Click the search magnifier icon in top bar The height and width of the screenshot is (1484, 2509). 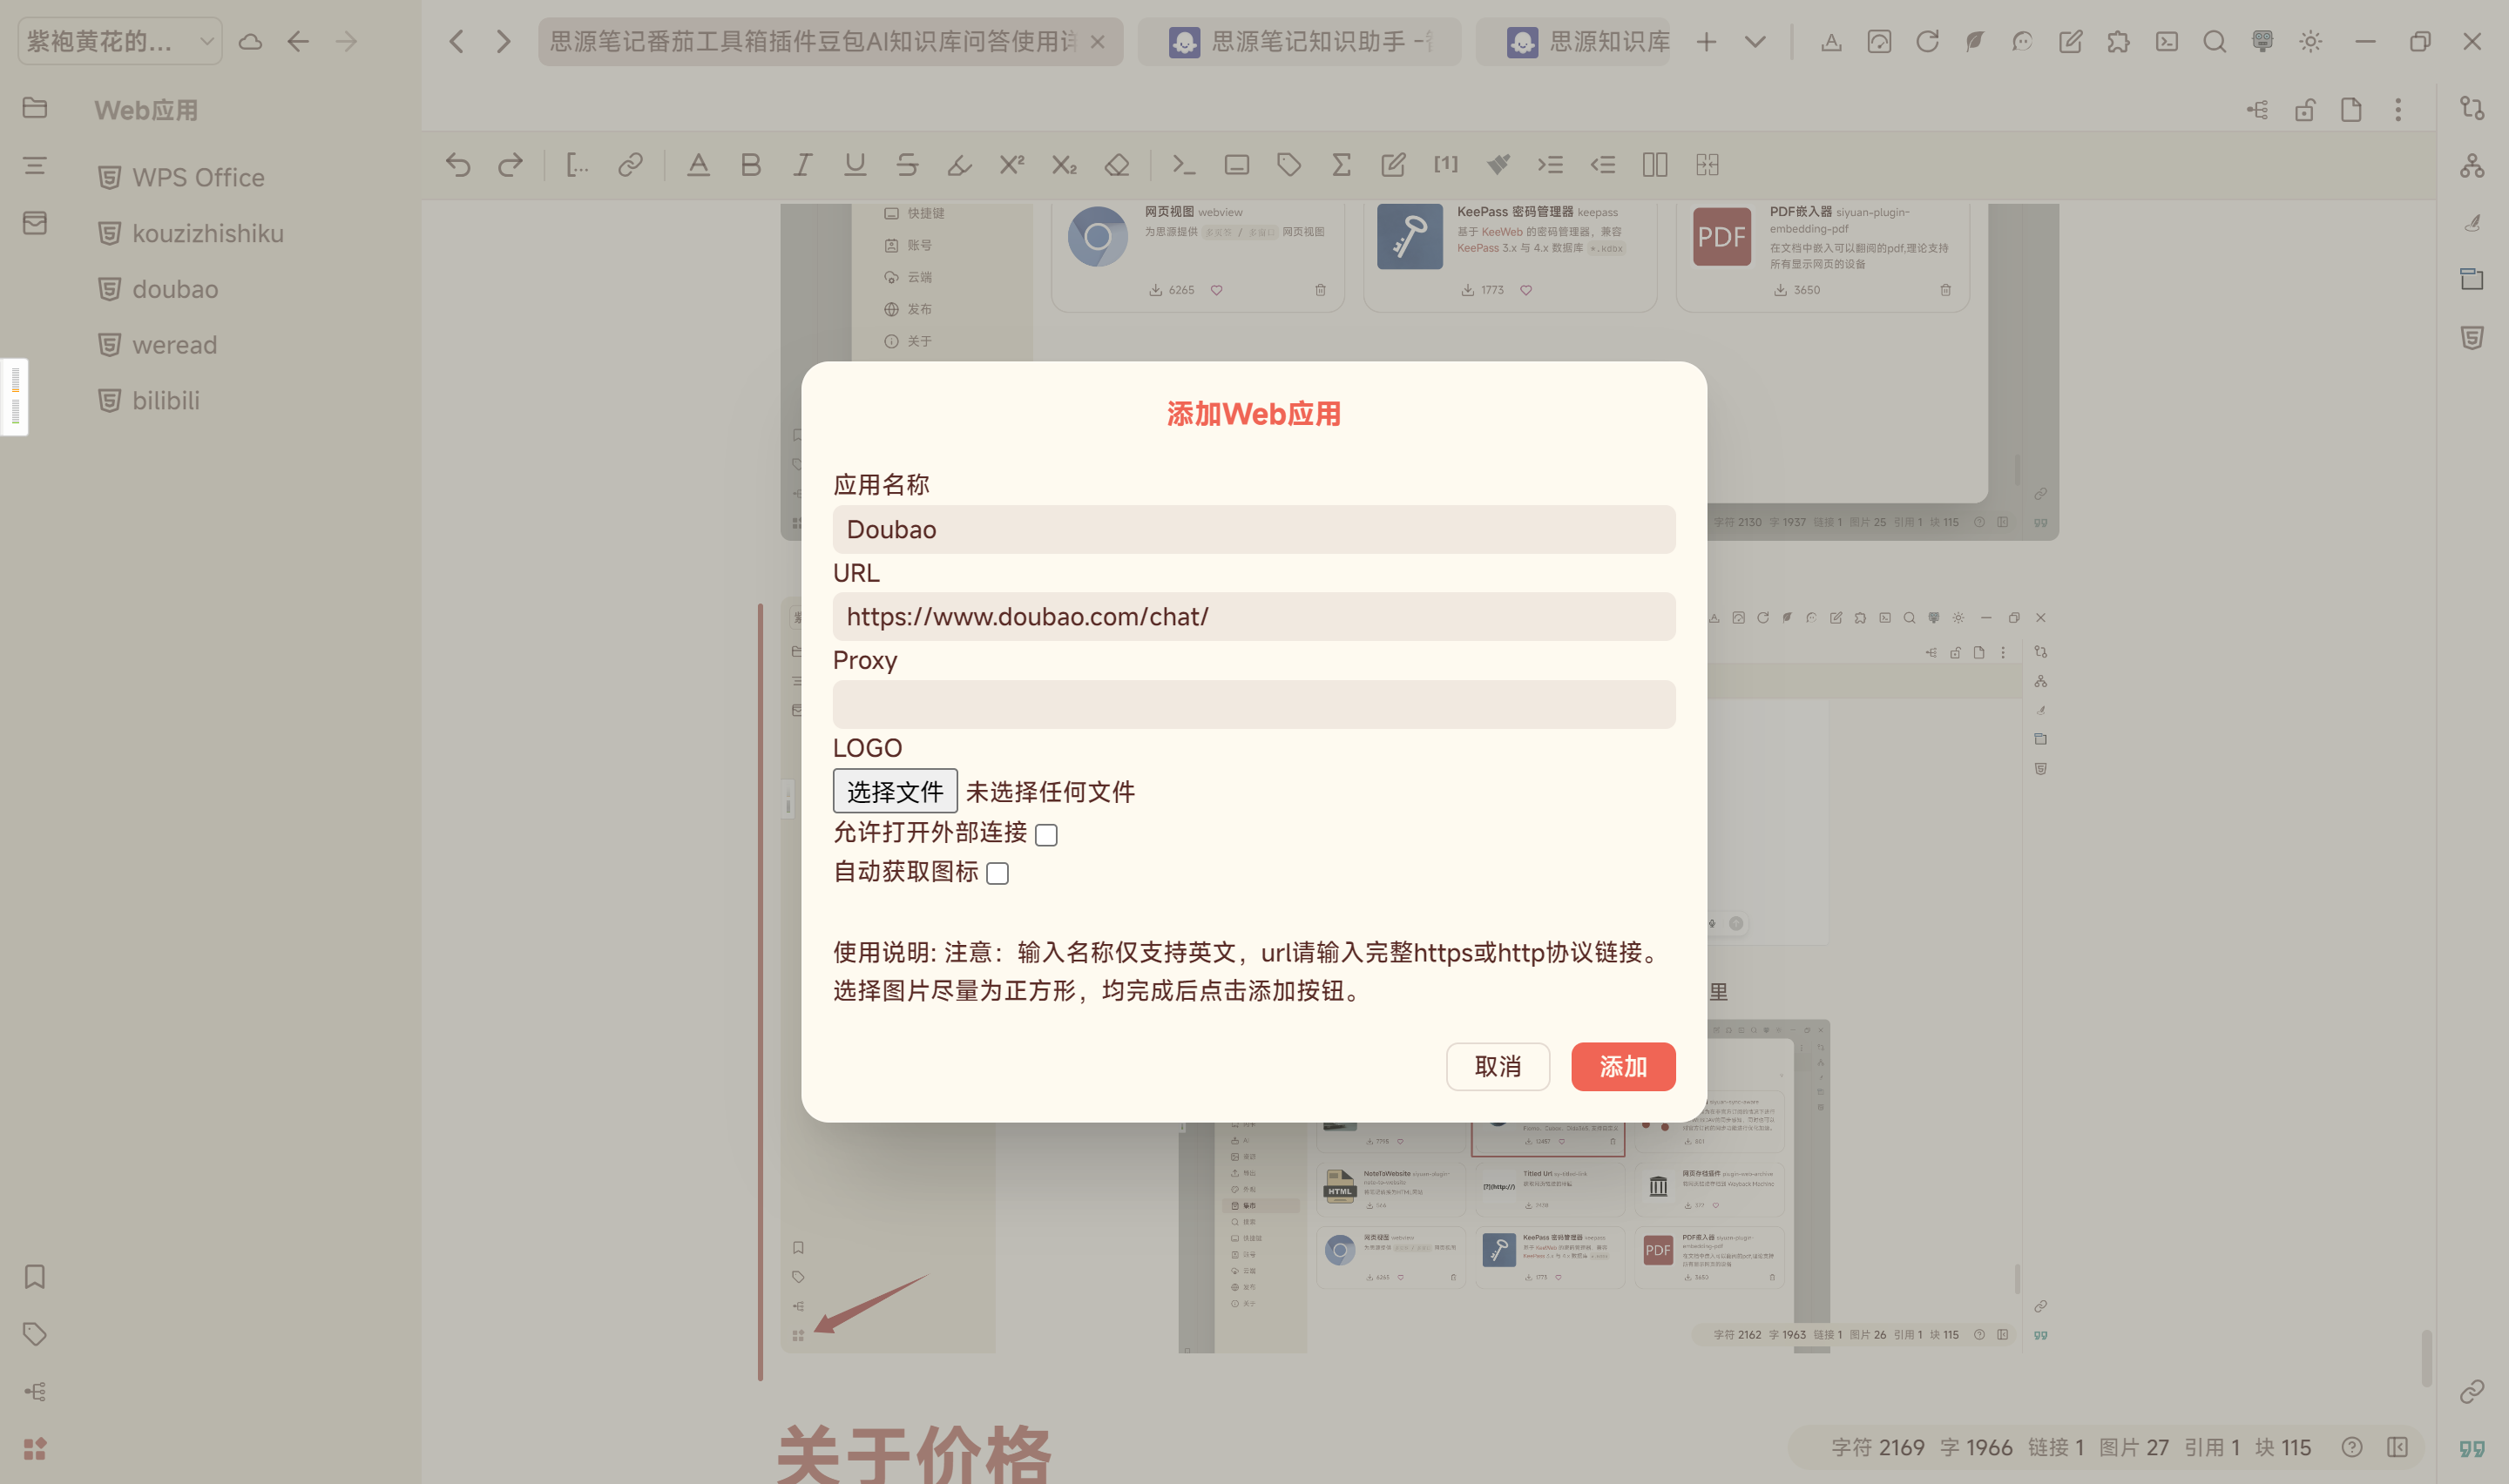pos(2214,42)
